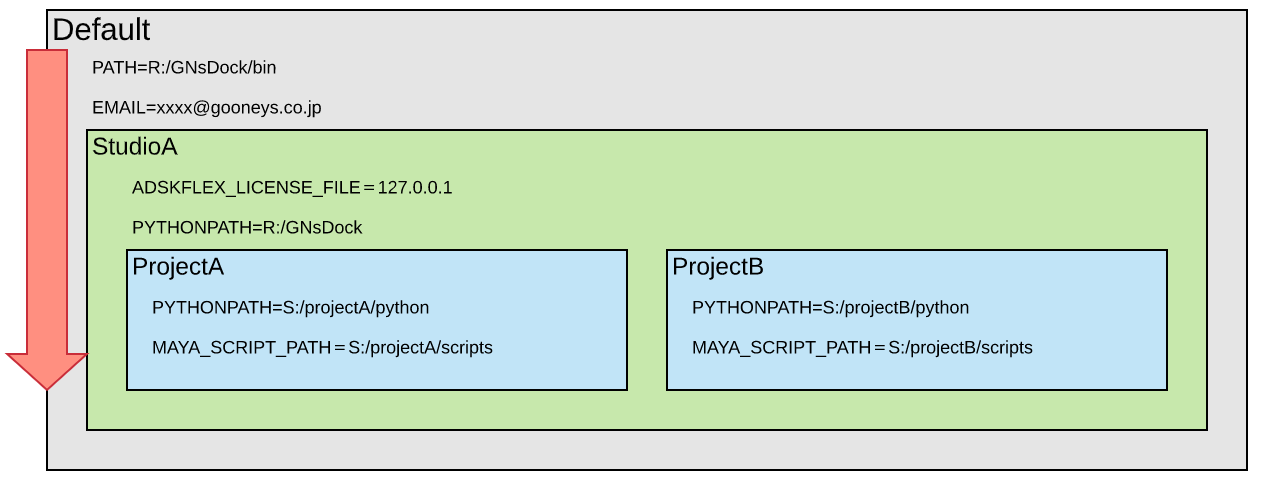Select the PYTHONPATH=R:/GNsDock line in StudioA
The width and height of the screenshot is (1261, 481).
pos(247,228)
